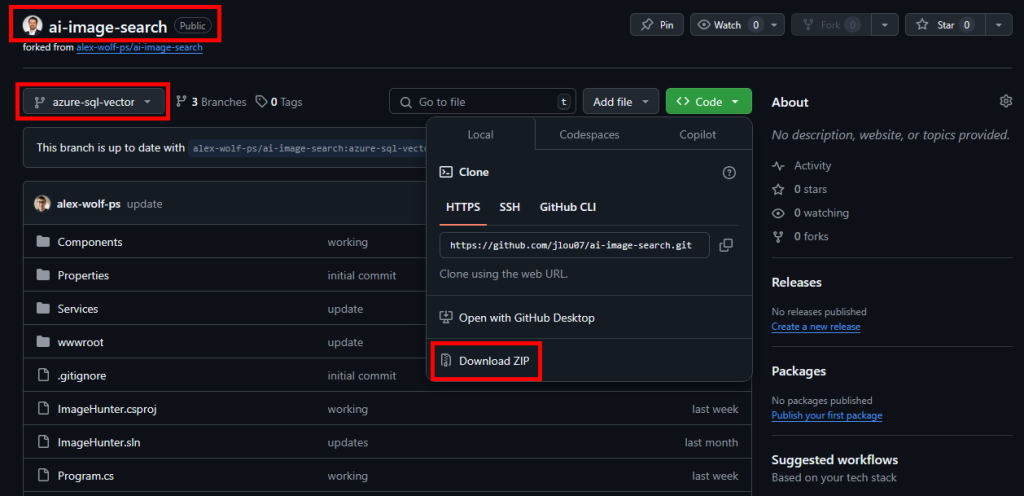Open 'working' commit message in ImageHunter.csproj row
This screenshot has height=496, width=1024.
(347, 409)
